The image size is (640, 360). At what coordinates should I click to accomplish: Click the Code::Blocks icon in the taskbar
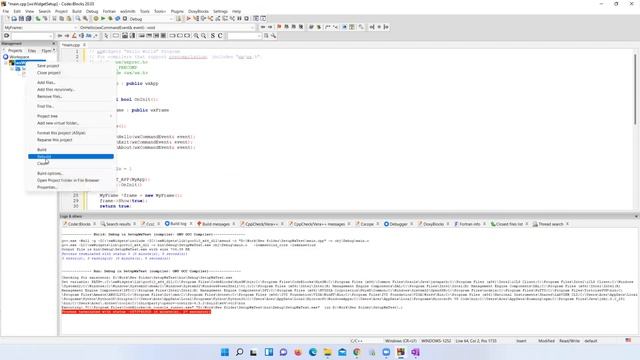(x=401, y=352)
